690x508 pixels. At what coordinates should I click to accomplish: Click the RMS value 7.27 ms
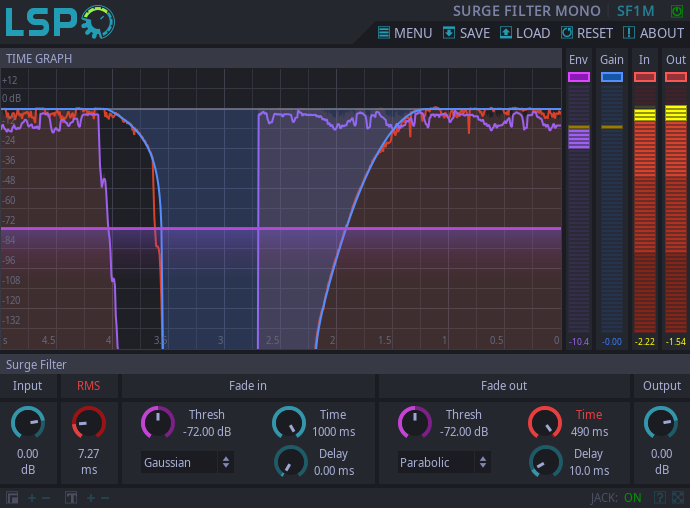pos(89,462)
